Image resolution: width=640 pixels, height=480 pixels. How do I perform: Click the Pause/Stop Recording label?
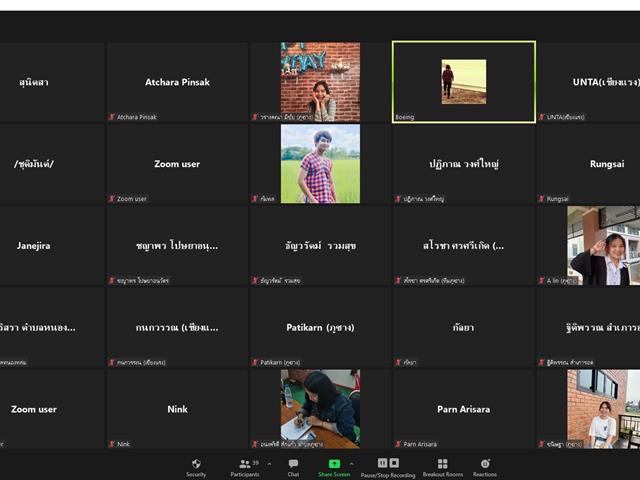[388, 475]
